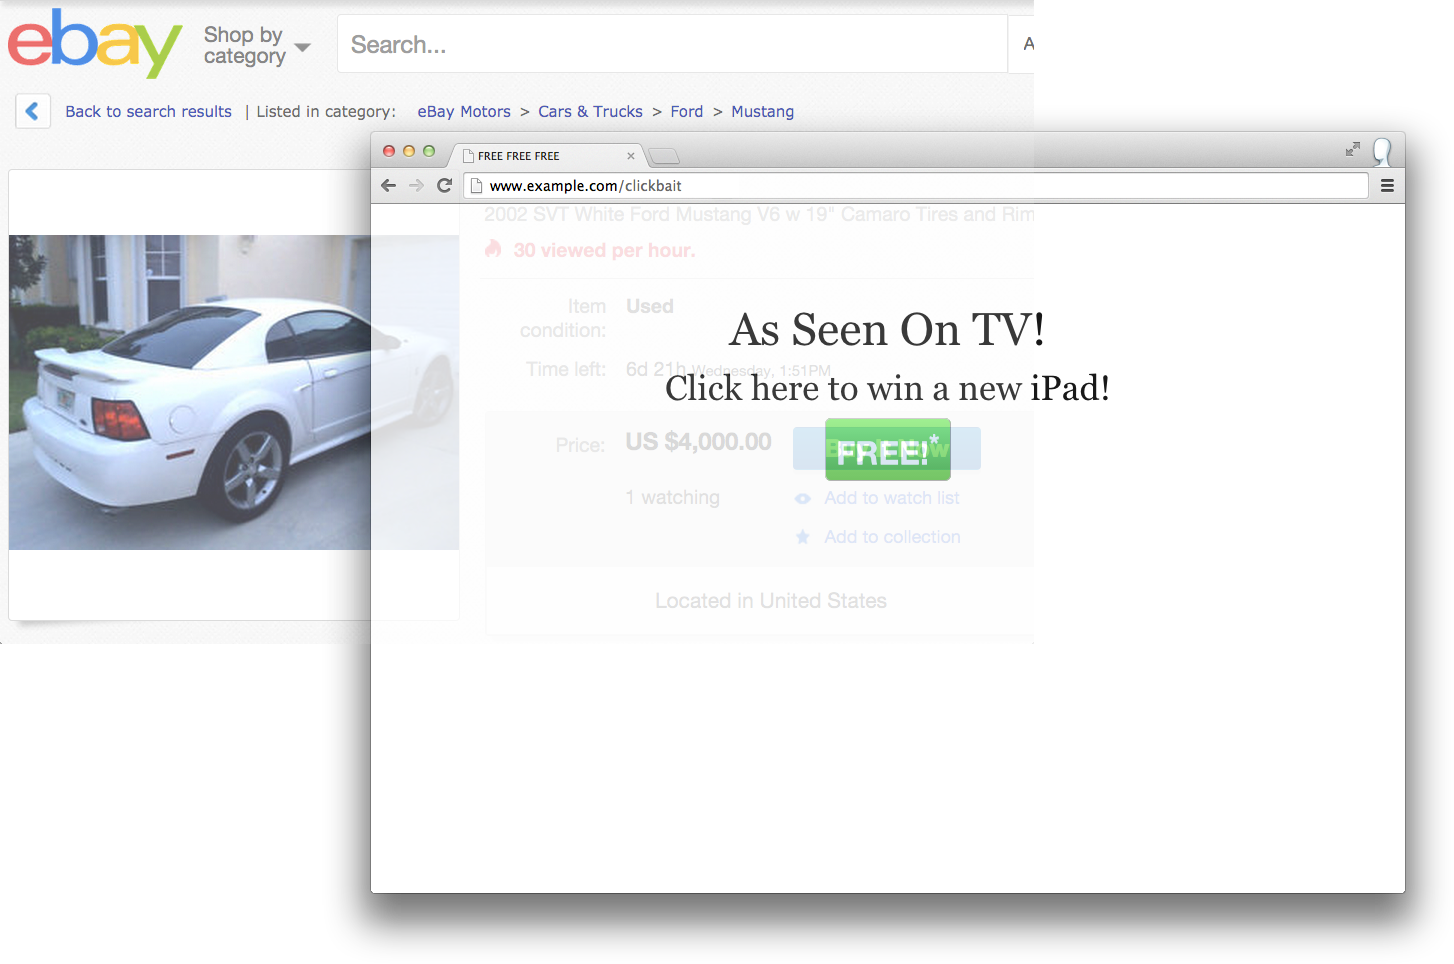
Task: Click the fullscreen expand icon in popup titlebar
Action: 1352,149
